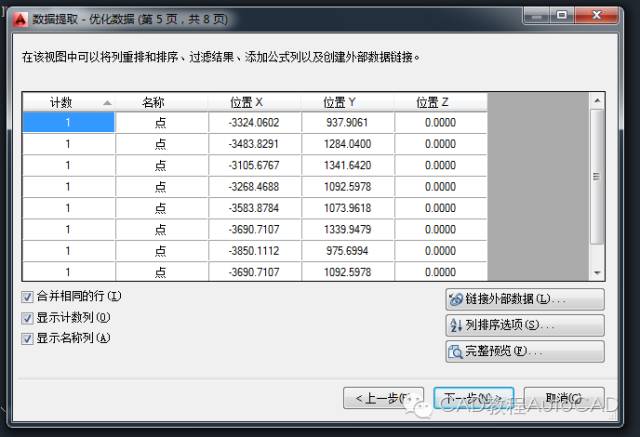The width and height of the screenshot is (640, 437).
Task: Click cell value 975.6994
Action: tap(347, 251)
